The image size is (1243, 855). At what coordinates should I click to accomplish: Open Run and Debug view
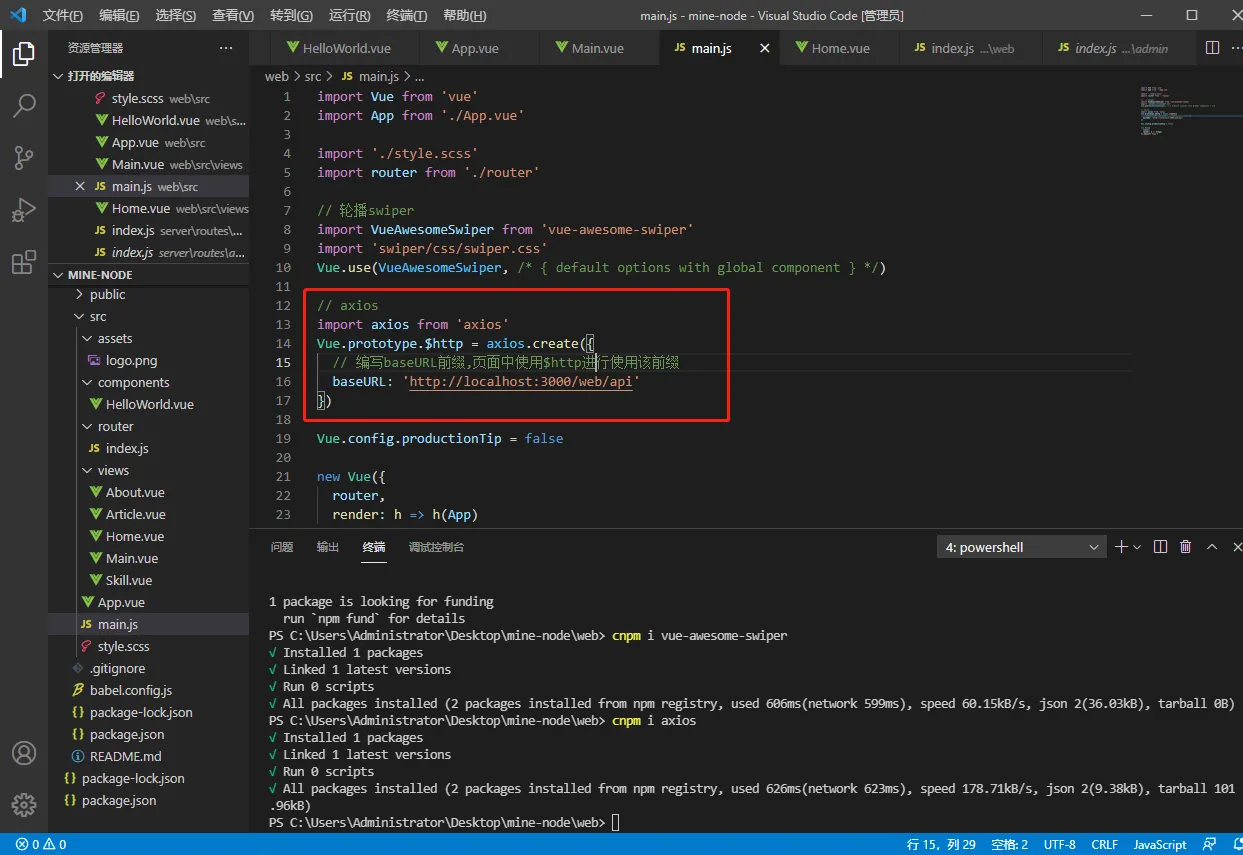click(24, 210)
